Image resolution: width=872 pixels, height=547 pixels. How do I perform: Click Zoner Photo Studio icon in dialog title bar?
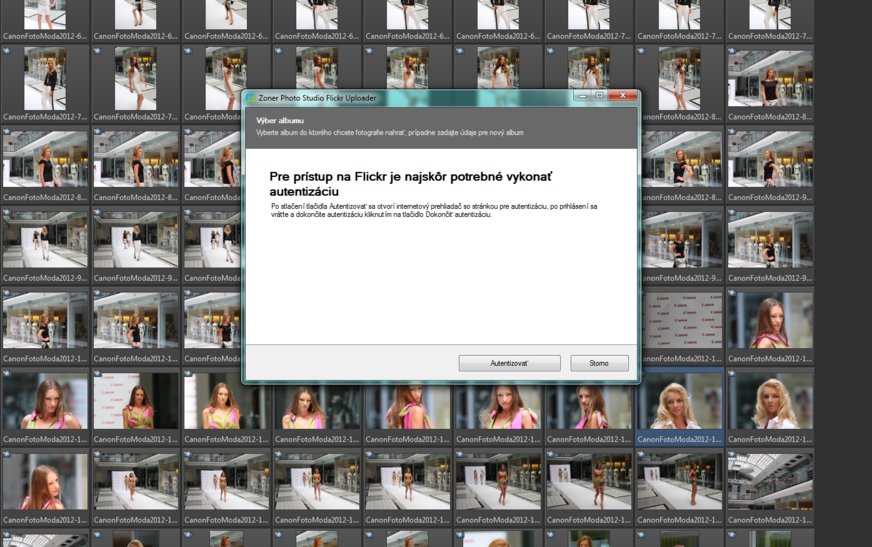(251, 98)
